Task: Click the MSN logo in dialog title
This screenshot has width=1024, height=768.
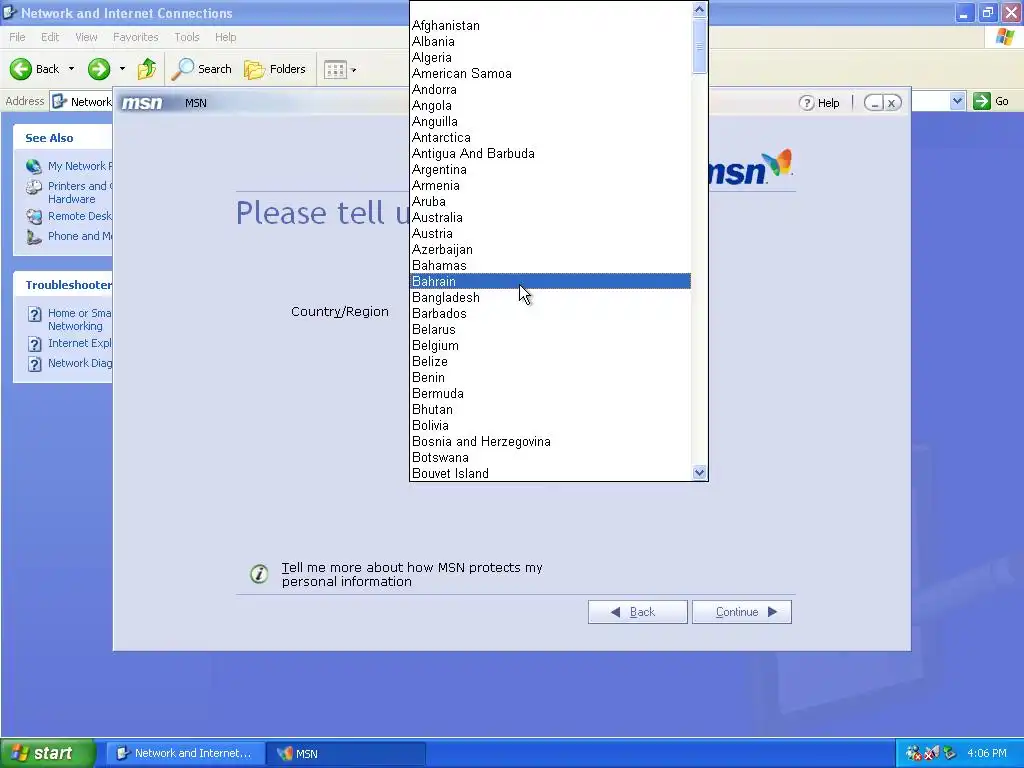Action: pyautogui.click(x=142, y=103)
